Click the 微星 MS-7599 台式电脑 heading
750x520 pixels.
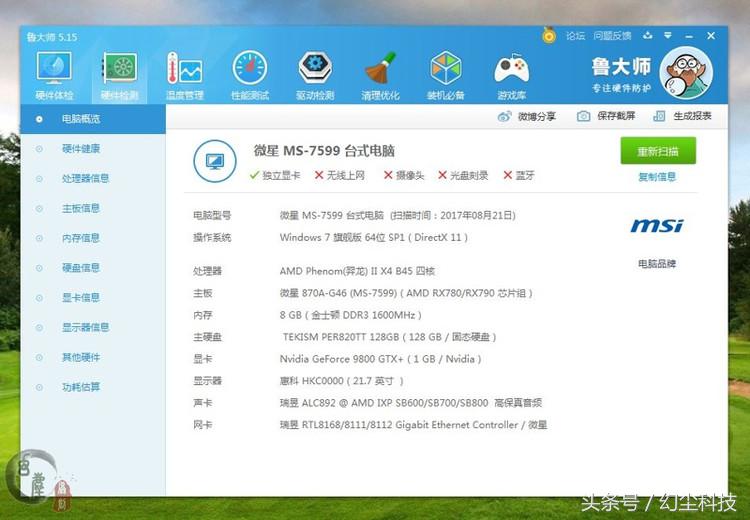324,151
